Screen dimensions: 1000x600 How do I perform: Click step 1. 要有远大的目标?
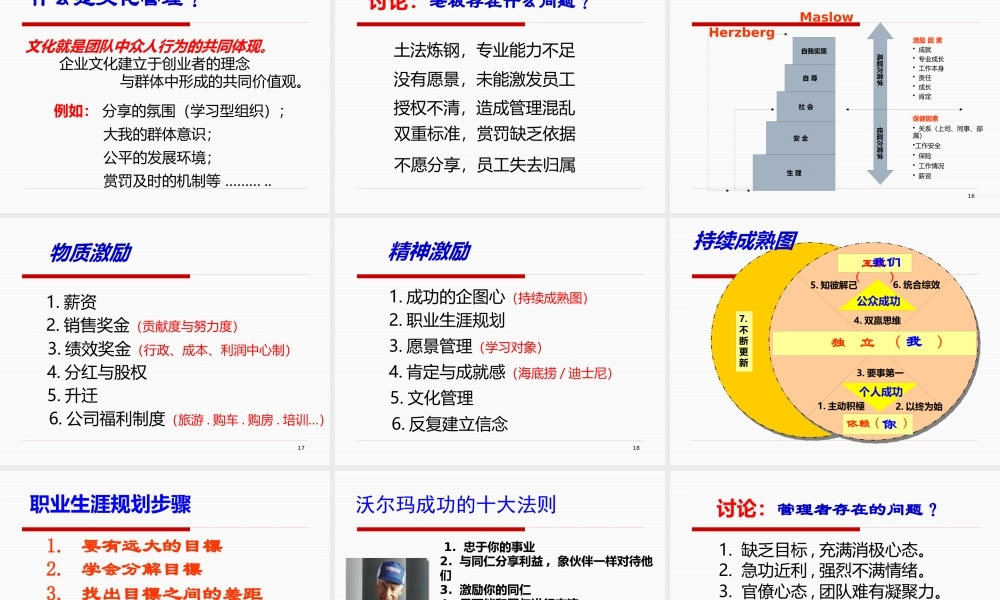(134, 546)
